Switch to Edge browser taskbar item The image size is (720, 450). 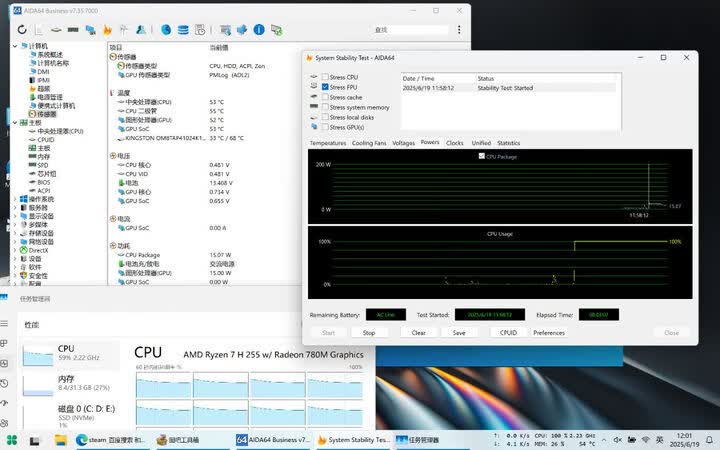coord(111,440)
